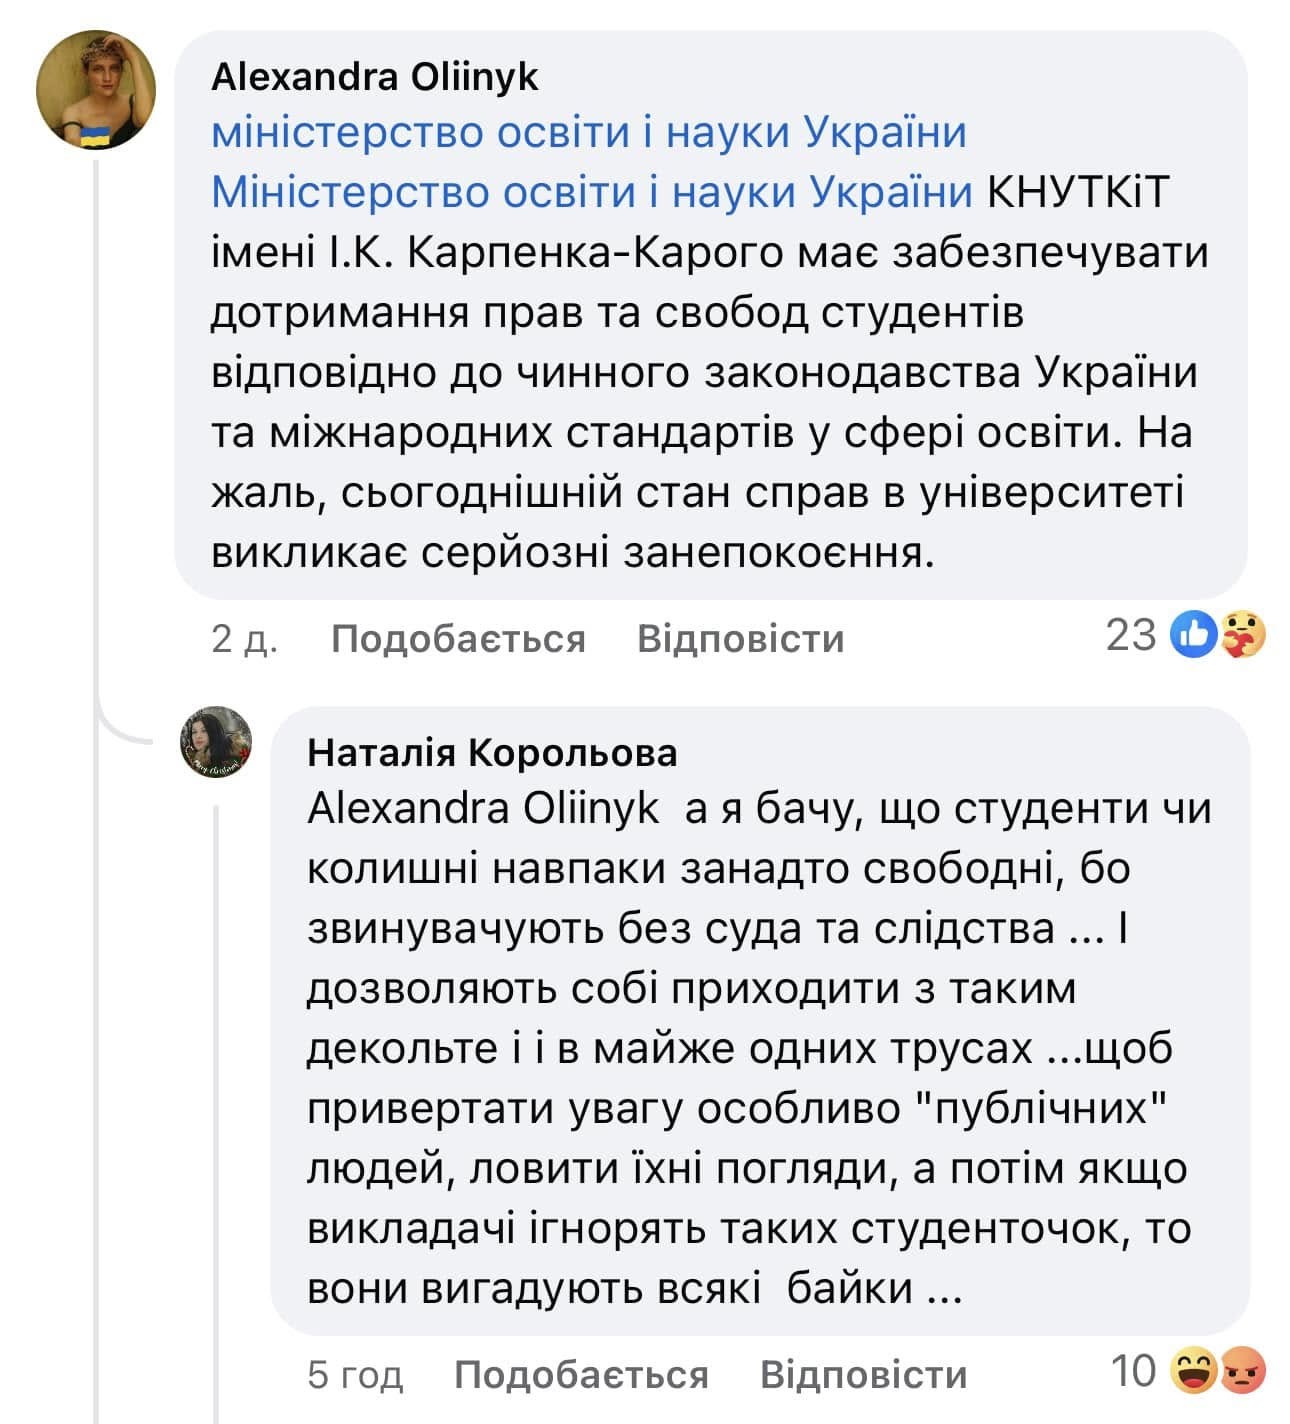
Task: Click the care hug-heart reaction icon
Action: coord(1243,634)
